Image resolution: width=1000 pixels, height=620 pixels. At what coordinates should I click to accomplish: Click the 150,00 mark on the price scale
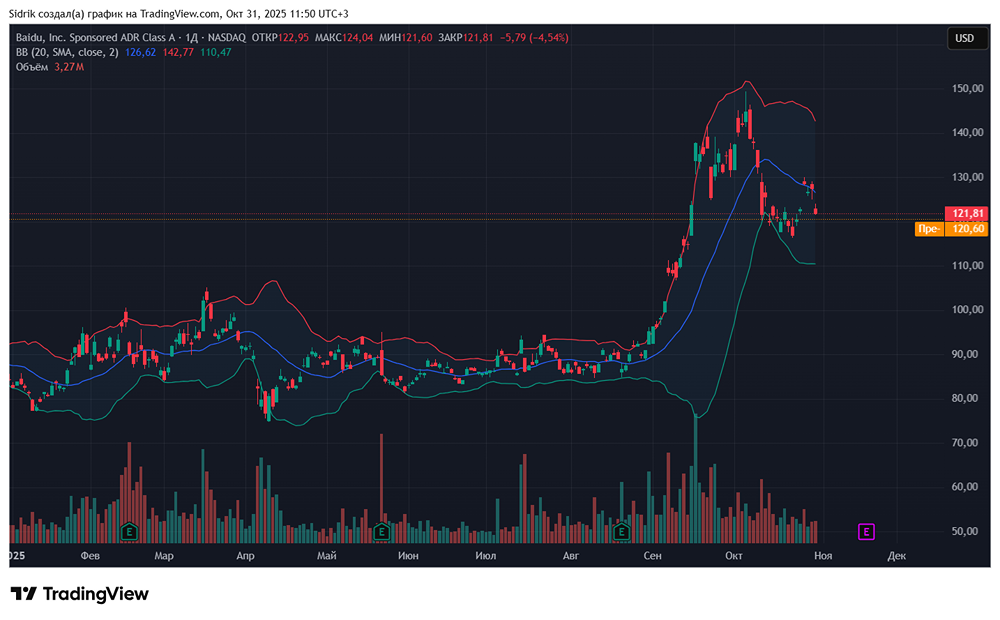click(x=964, y=88)
